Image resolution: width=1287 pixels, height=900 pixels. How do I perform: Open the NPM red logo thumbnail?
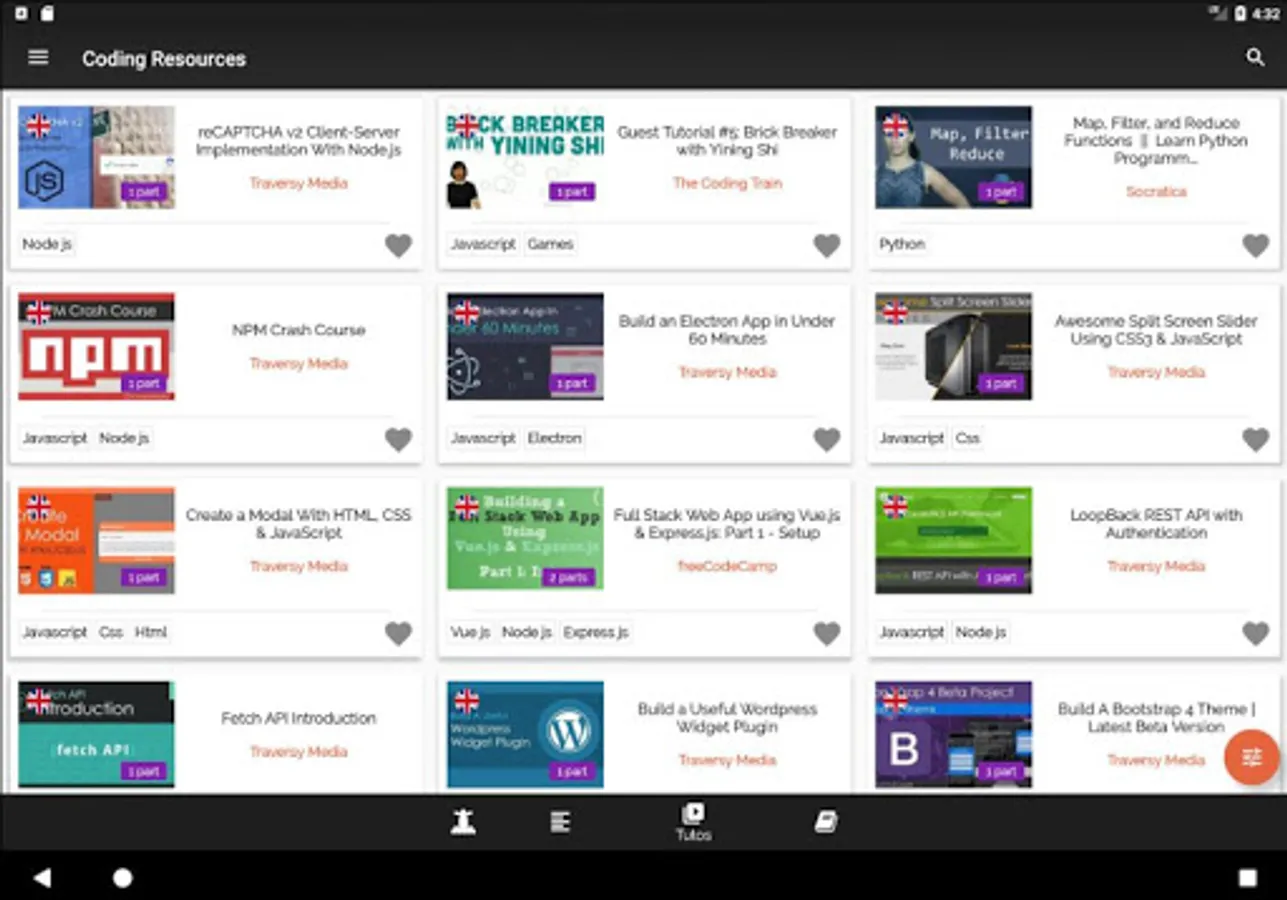click(x=96, y=346)
